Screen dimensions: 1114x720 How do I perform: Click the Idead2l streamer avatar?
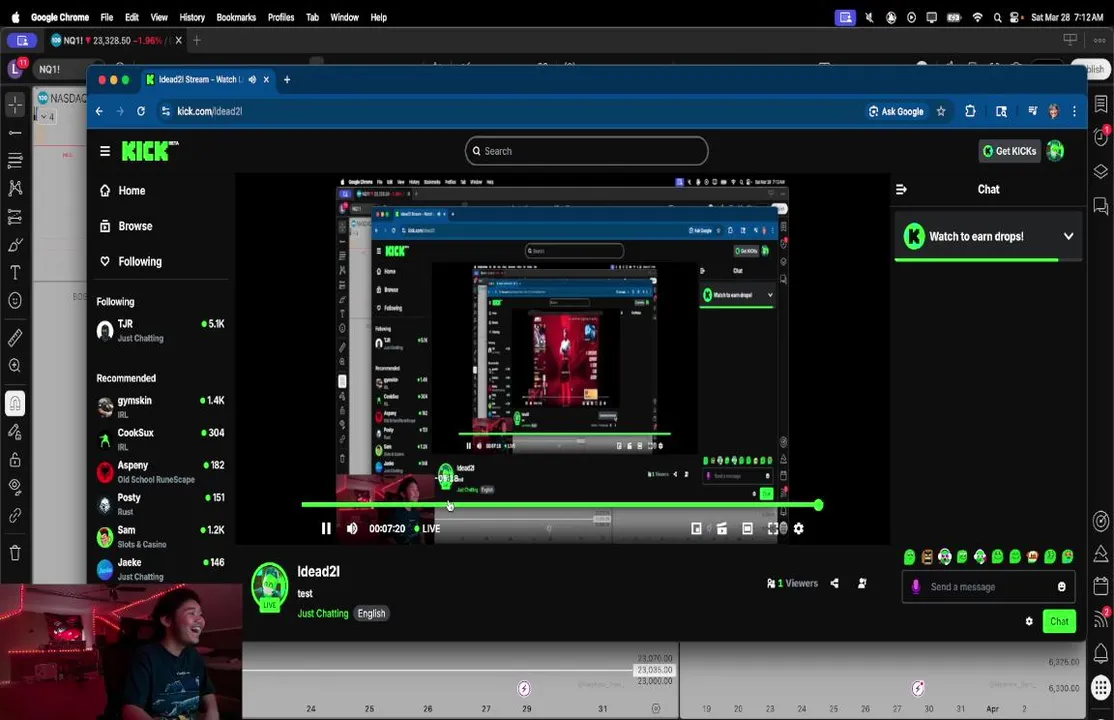(270, 586)
